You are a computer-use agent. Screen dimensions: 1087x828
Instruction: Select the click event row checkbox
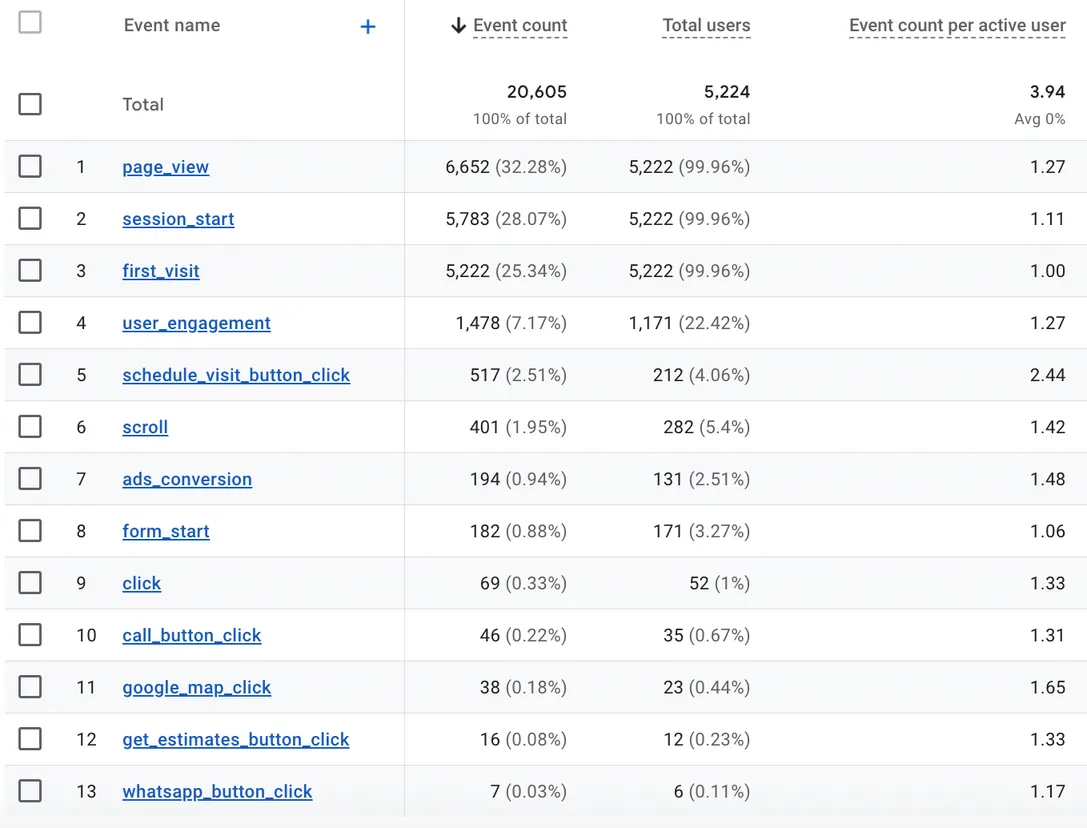coord(30,583)
